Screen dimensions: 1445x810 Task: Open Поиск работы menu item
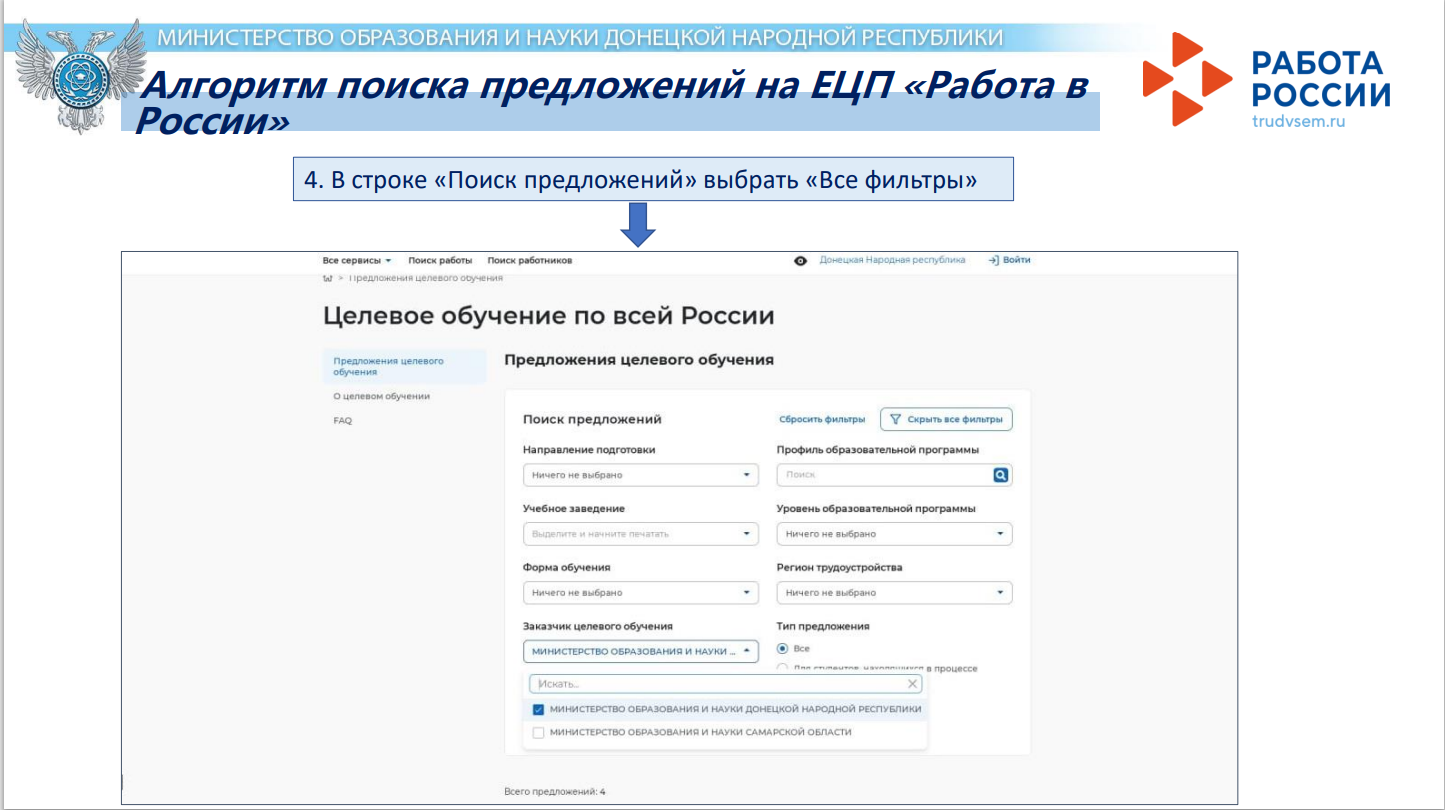[440, 260]
